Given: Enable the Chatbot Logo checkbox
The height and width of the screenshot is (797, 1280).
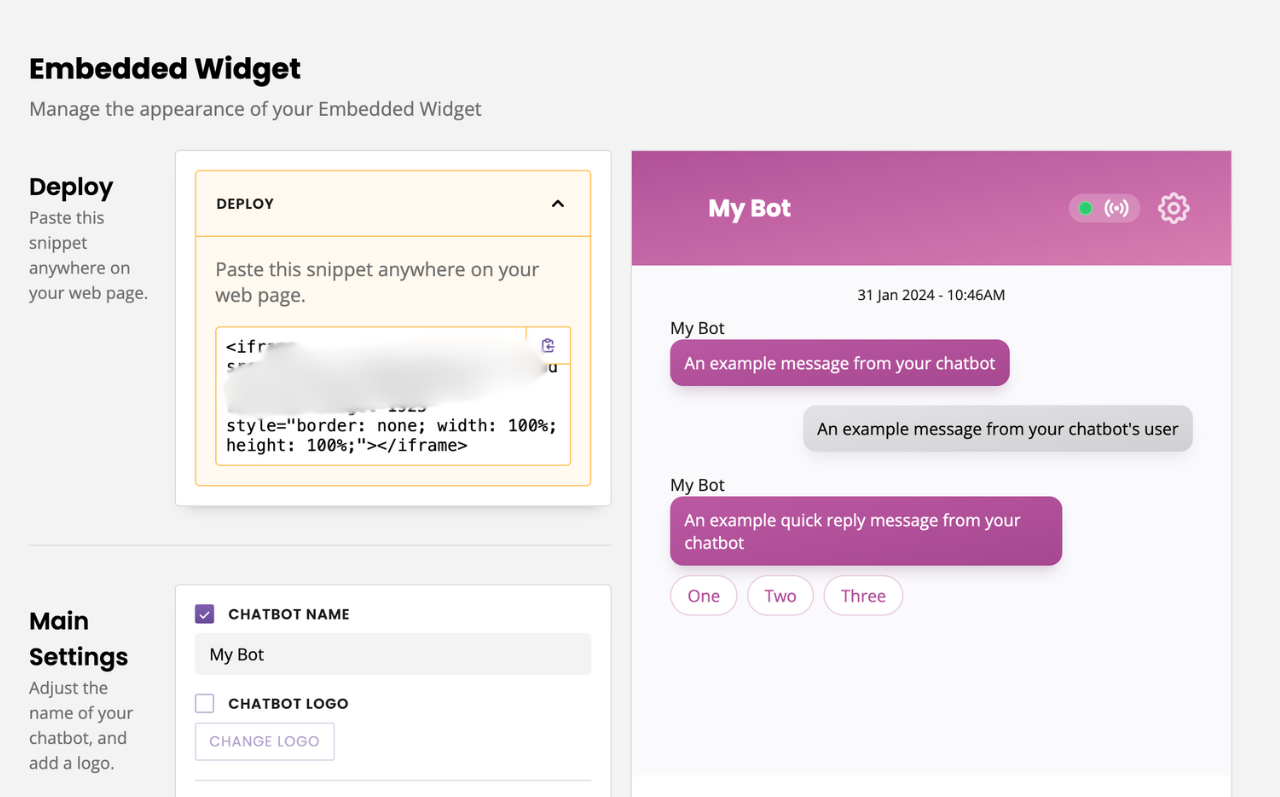Looking at the screenshot, I should tap(204, 702).
